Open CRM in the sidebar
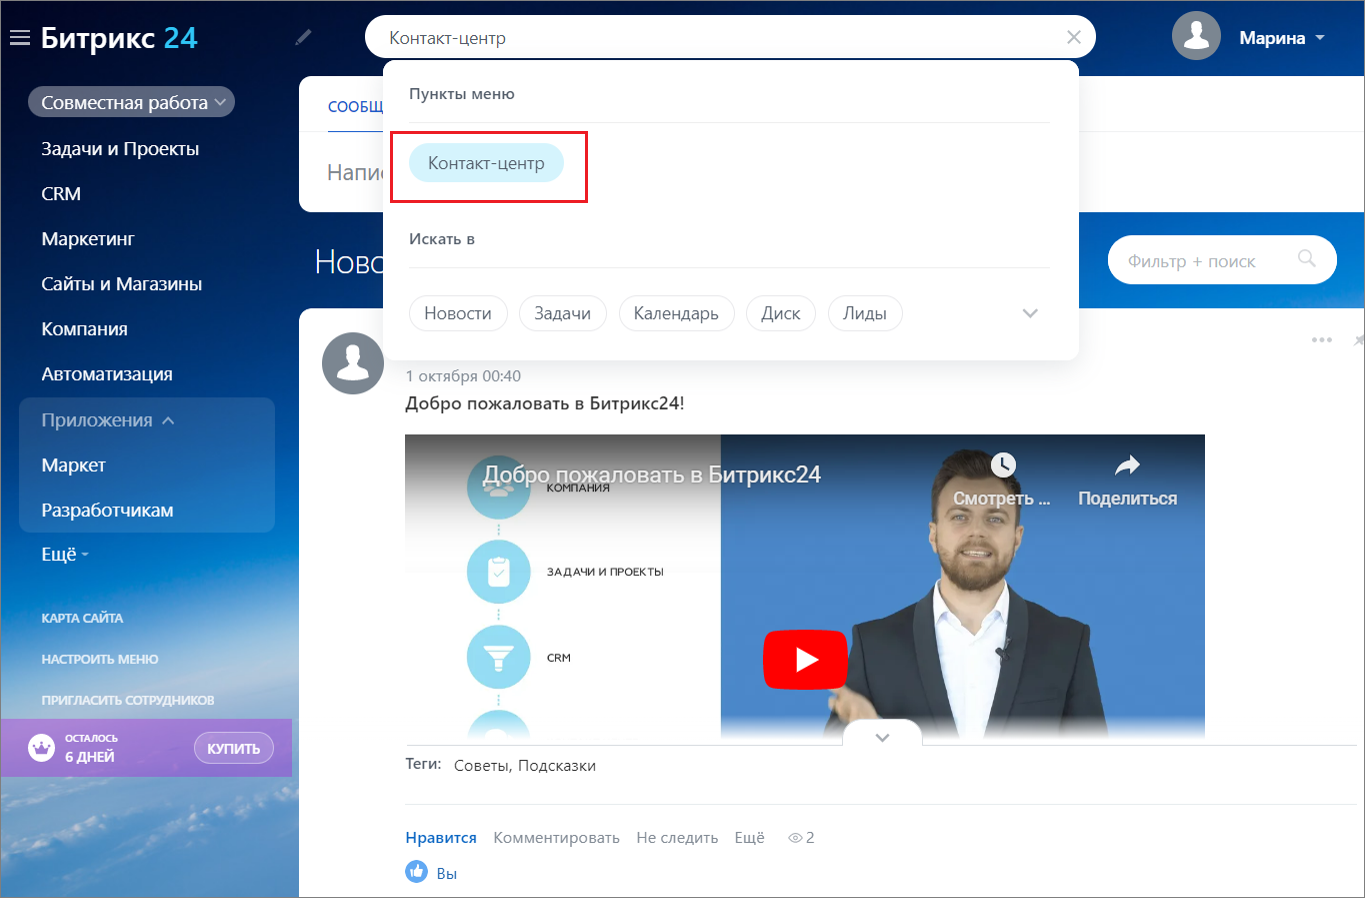Screen dimensions: 1365x898 (x=61, y=194)
